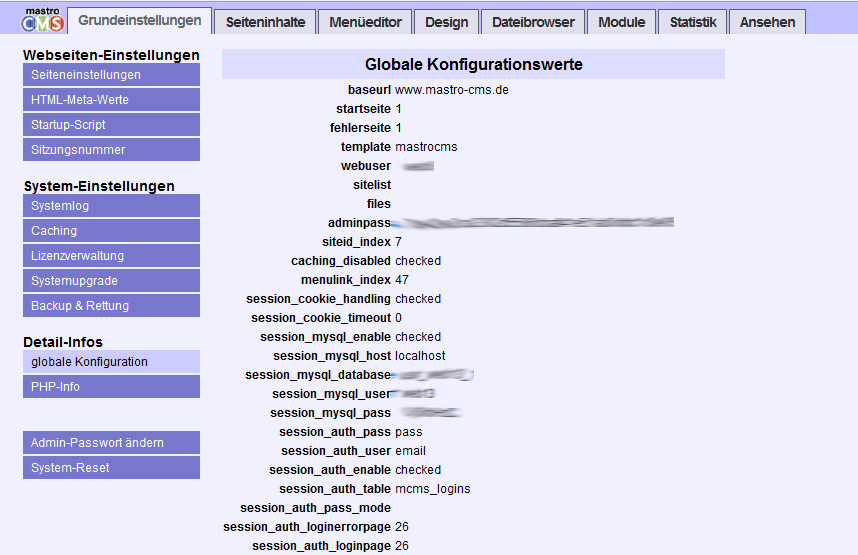Open the Systemlog entry
Viewport: 858px width, 555px height.
coord(111,206)
